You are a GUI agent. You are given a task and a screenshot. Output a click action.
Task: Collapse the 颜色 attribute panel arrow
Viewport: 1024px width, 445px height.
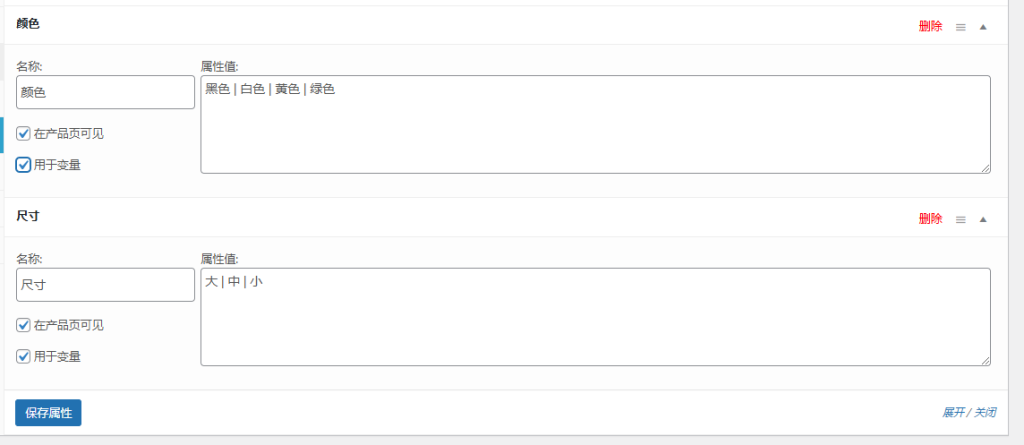coord(983,27)
